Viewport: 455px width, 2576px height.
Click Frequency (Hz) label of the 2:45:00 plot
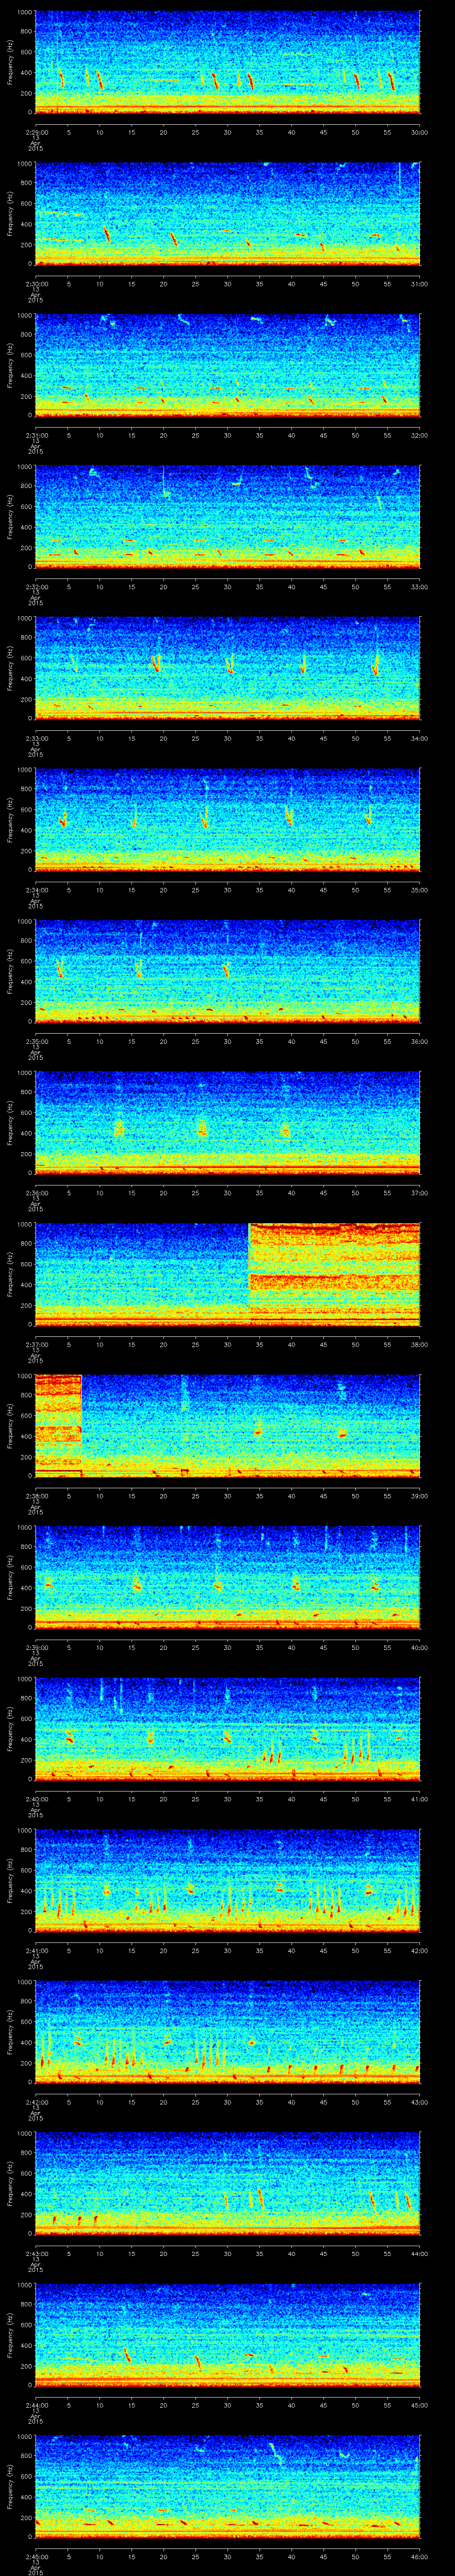click(x=10, y=2485)
